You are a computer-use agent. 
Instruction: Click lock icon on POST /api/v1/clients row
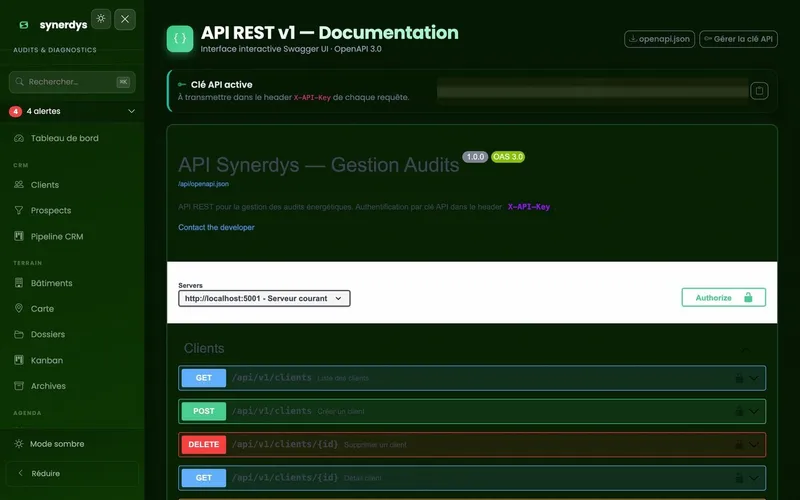click(x=739, y=411)
